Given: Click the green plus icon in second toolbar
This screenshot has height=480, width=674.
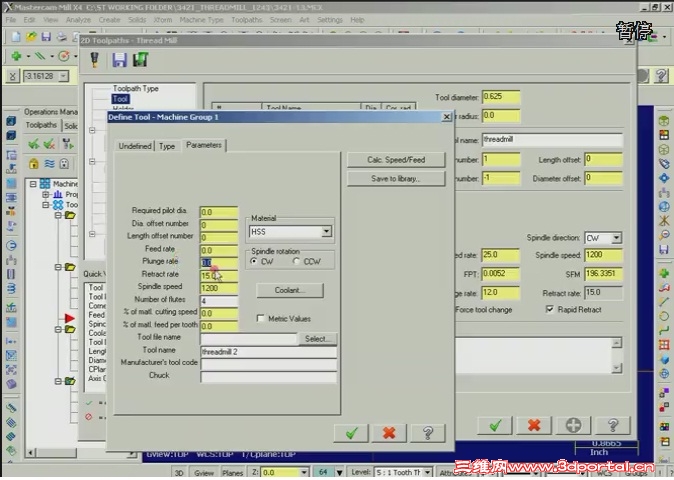Looking at the screenshot, I should point(17,56).
